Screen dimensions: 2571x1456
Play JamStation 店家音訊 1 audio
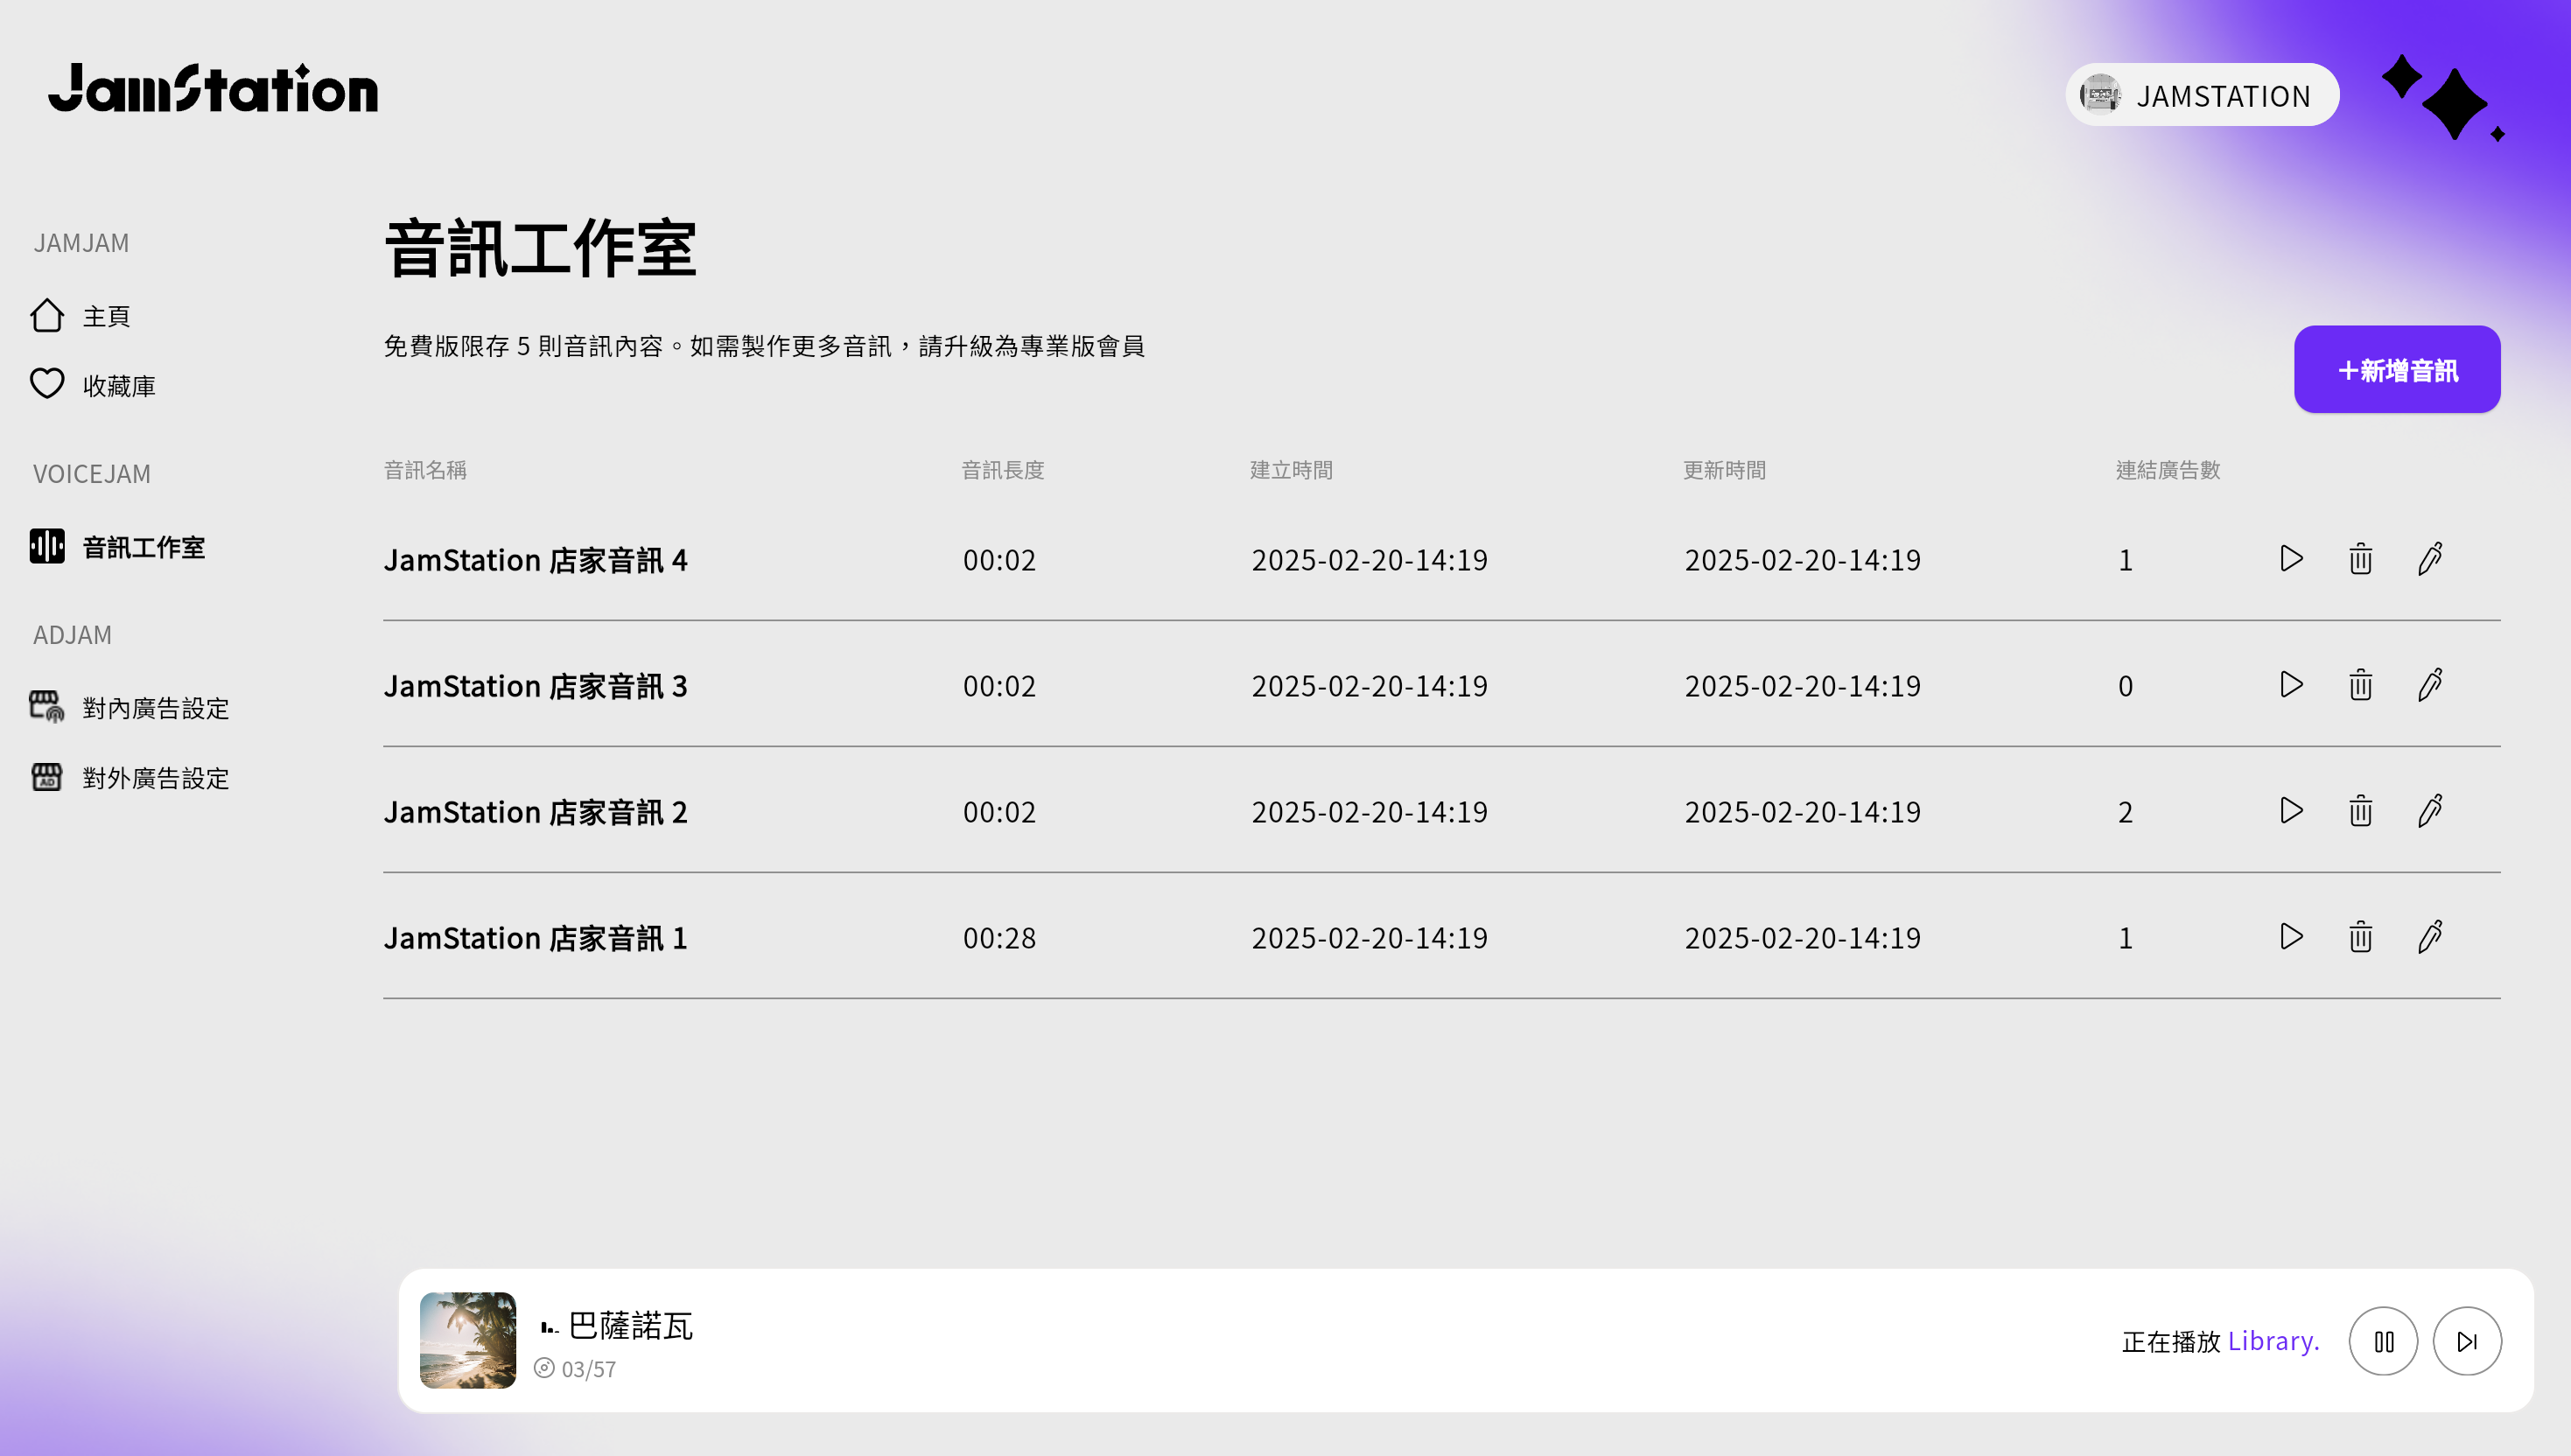2291,937
